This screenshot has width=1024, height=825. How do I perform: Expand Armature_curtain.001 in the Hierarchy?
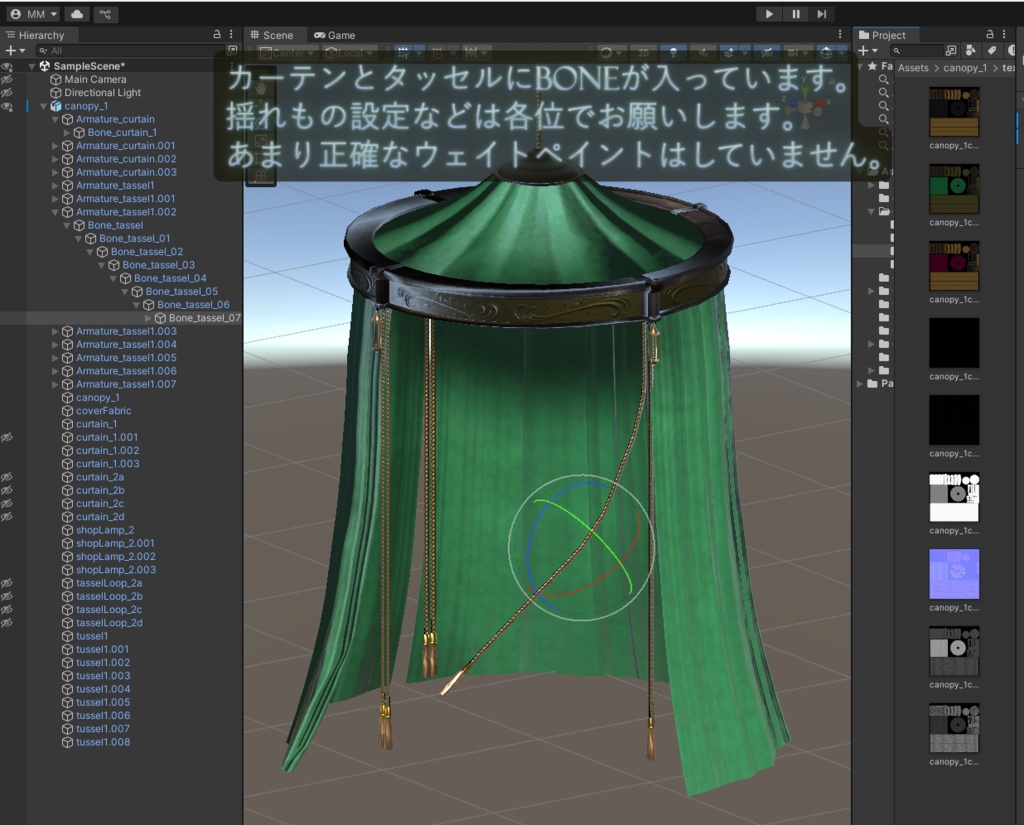(x=55, y=144)
